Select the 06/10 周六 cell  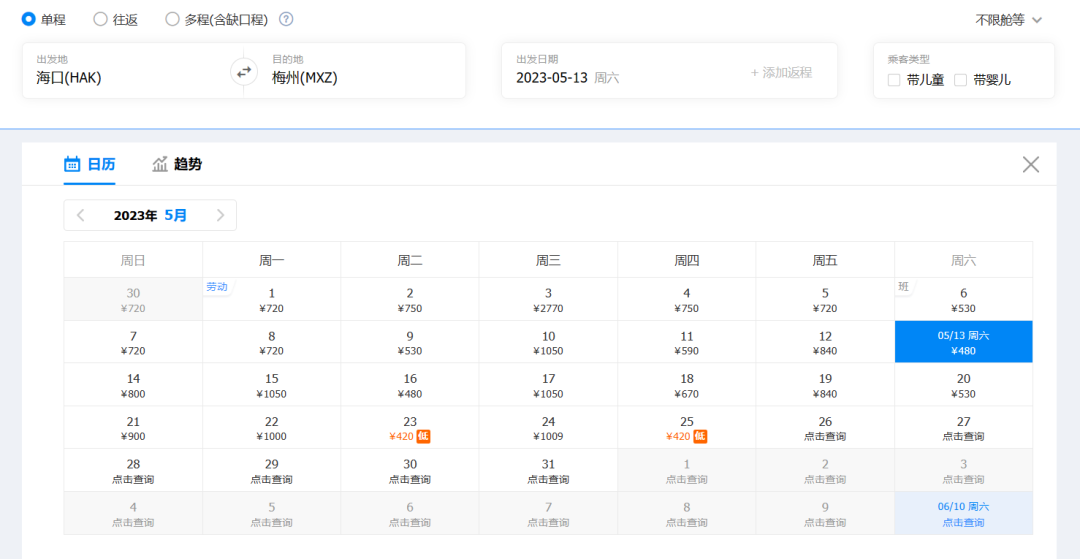964,513
